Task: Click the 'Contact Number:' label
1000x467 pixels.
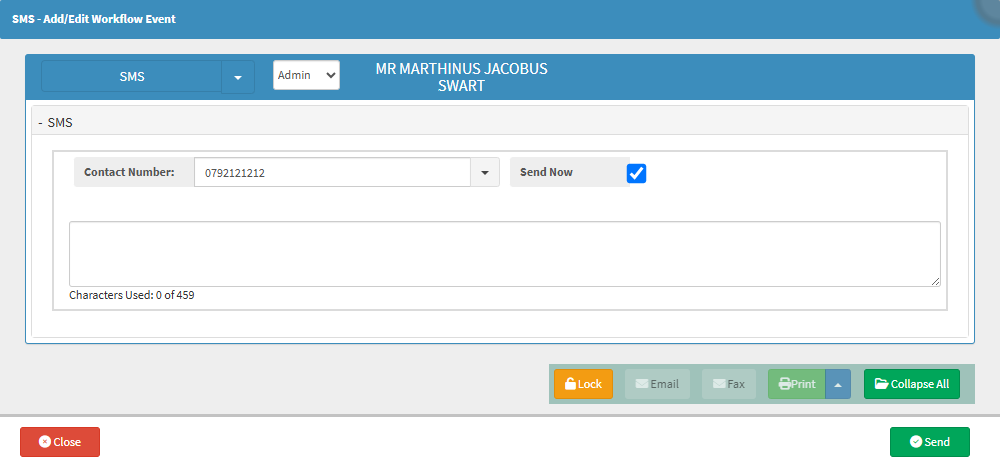Action: point(129,172)
